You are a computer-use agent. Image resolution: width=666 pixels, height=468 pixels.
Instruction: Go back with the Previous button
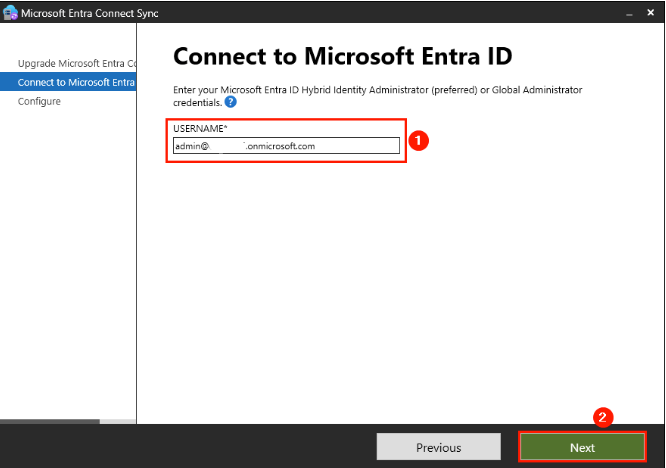(x=438, y=447)
